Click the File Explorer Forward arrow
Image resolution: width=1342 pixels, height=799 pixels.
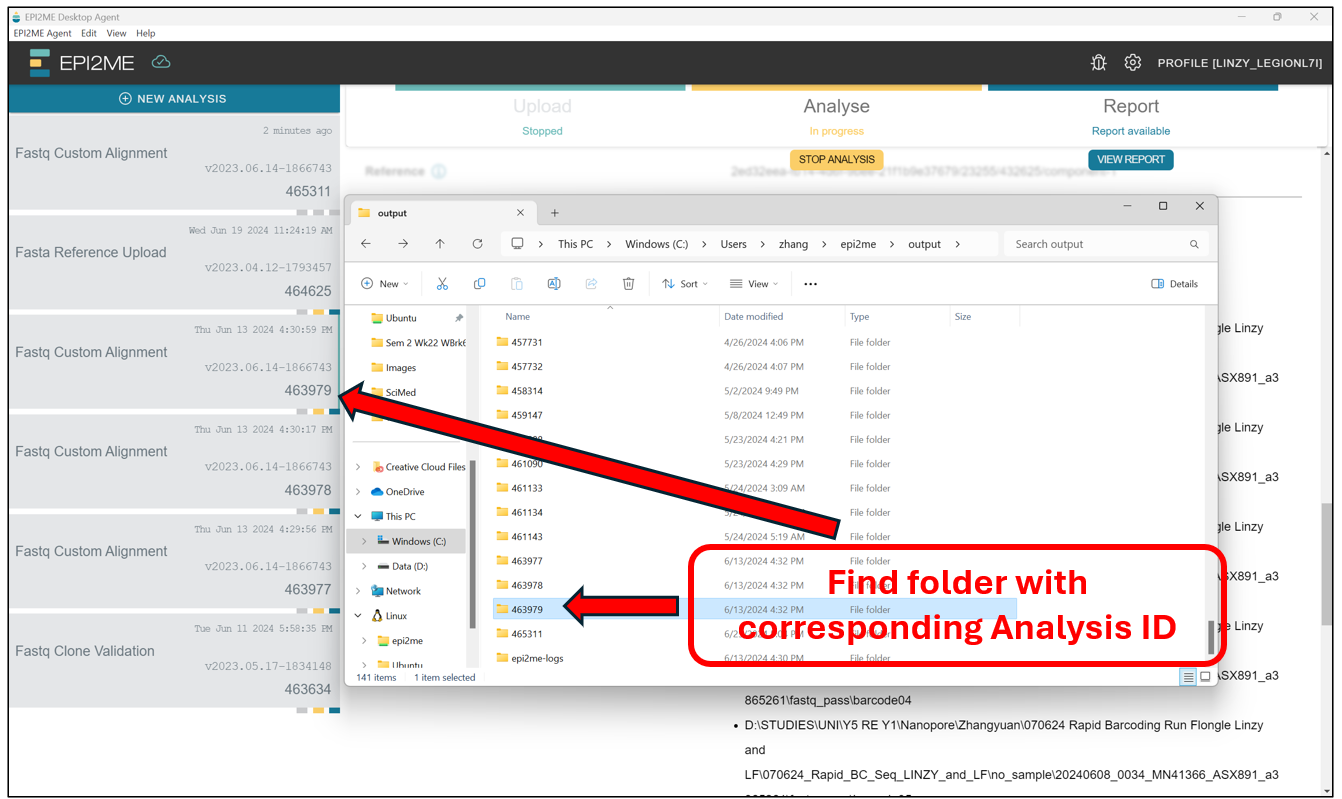pos(403,244)
